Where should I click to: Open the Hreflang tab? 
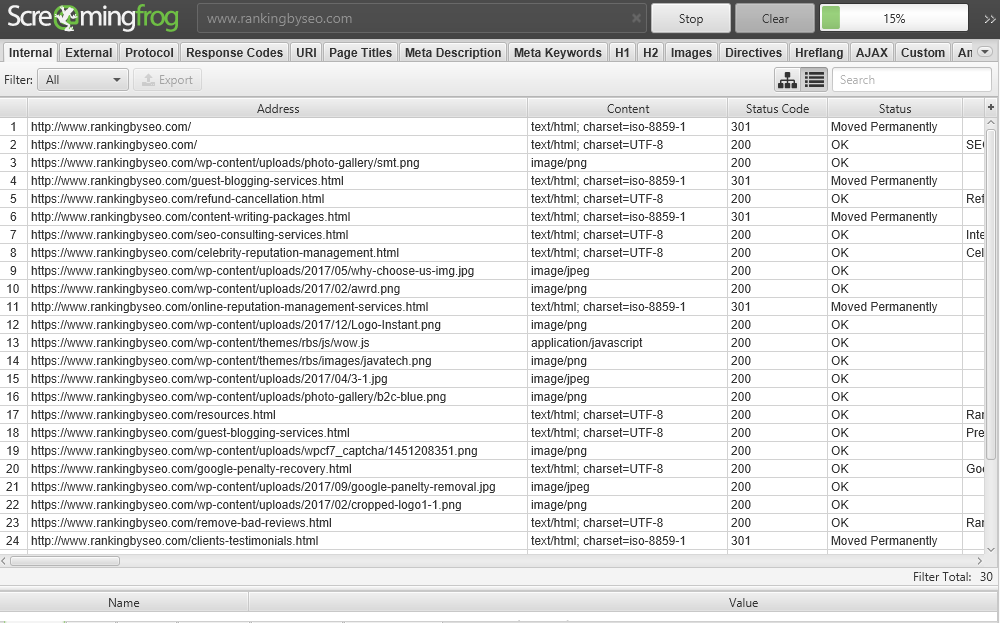coord(819,52)
